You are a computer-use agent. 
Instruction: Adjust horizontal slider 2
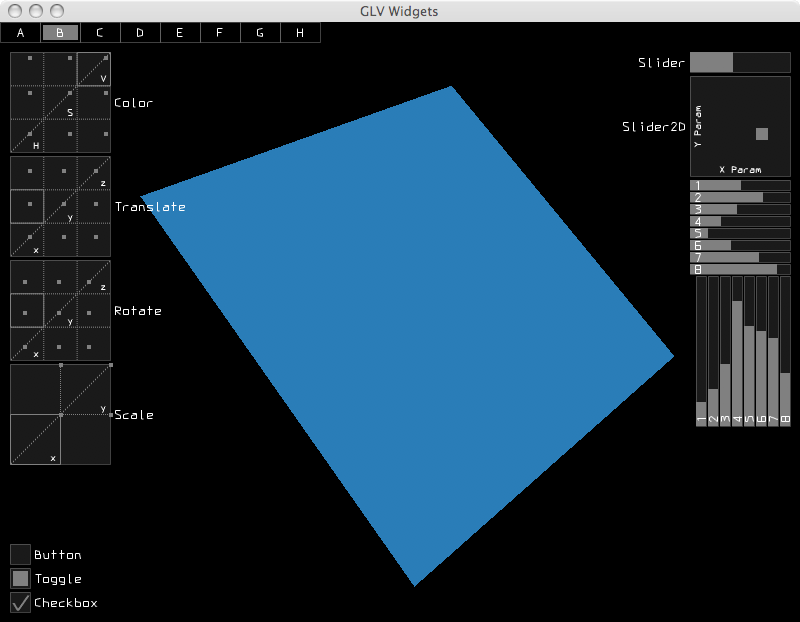point(740,197)
